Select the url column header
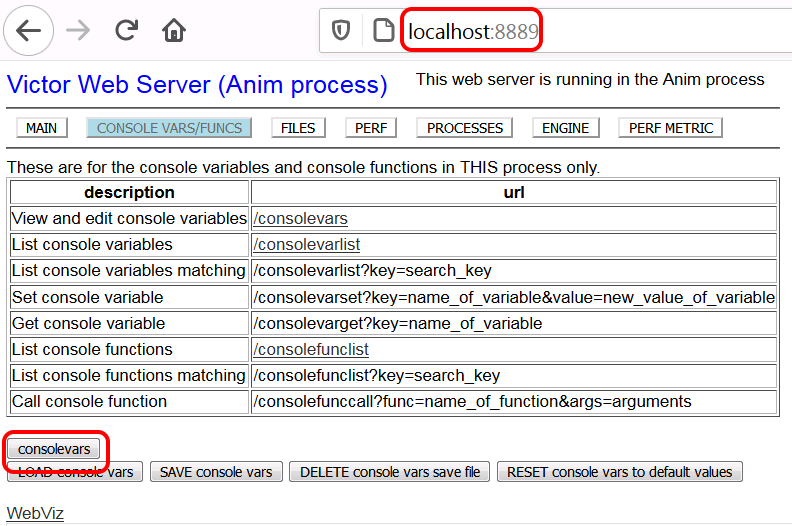This screenshot has width=792, height=526. [x=514, y=193]
